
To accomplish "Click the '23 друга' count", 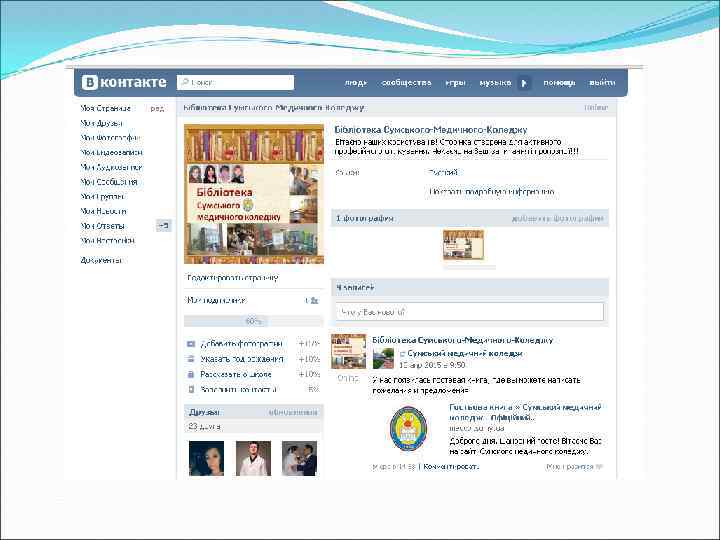I will click(204, 427).
